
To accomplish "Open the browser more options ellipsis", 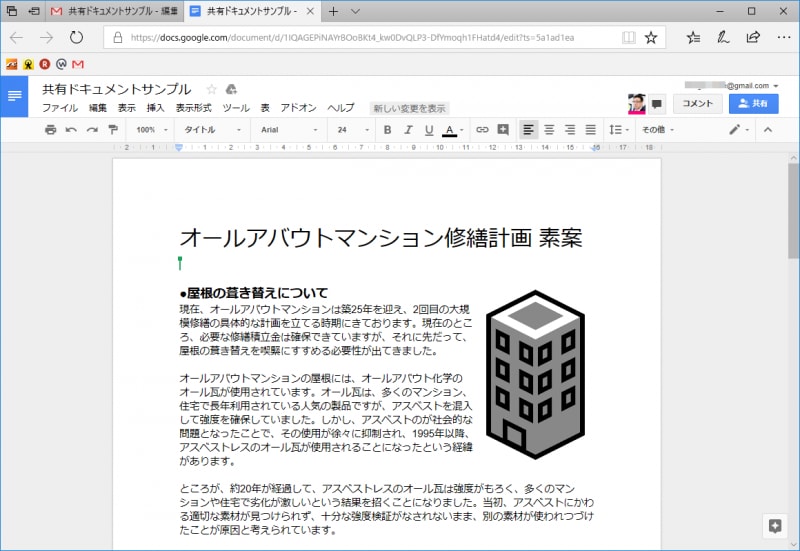I will pyautogui.click(x=784, y=37).
